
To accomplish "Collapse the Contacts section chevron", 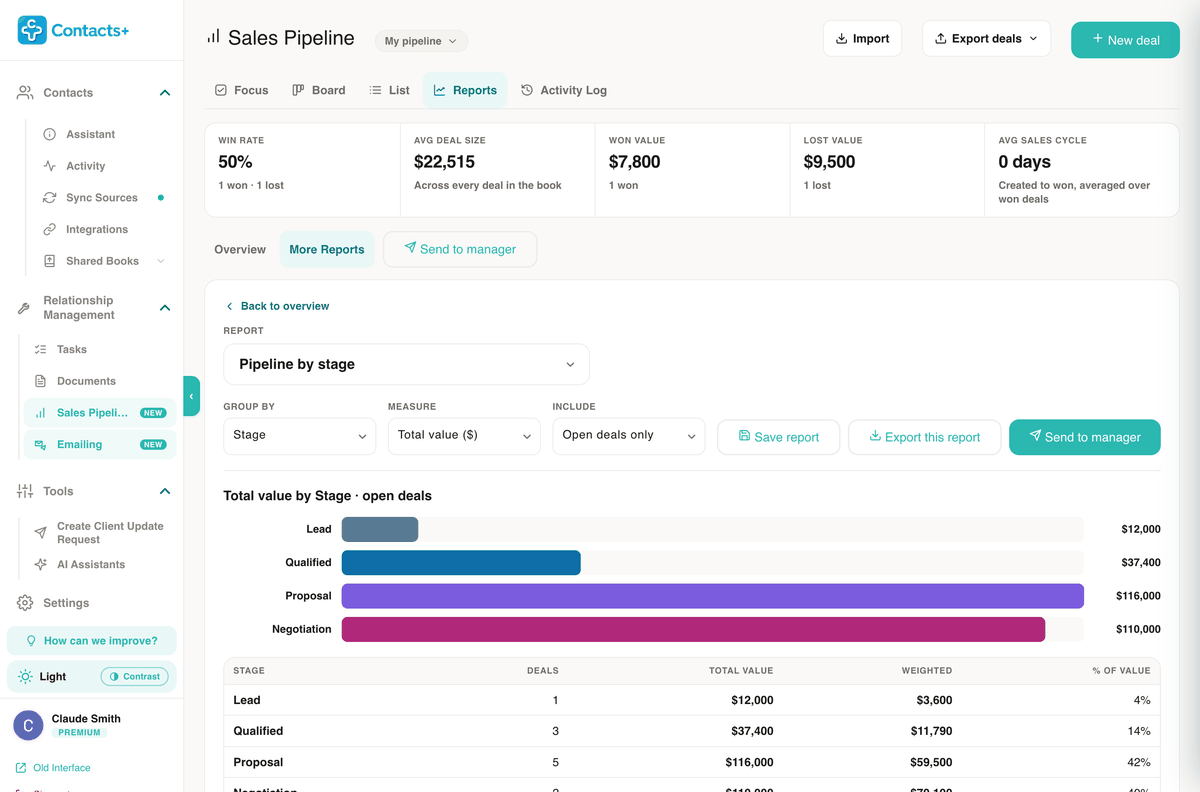I will click(x=165, y=93).
